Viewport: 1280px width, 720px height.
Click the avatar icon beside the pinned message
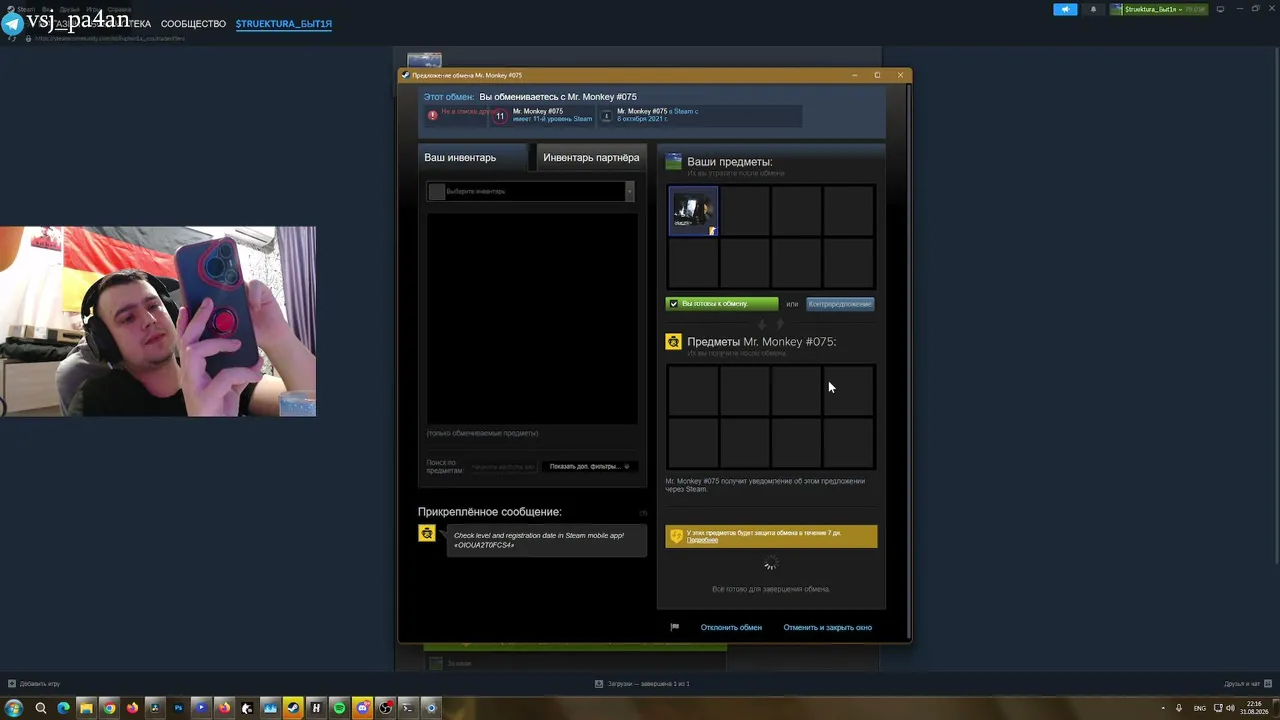click(x=427, y=534)
